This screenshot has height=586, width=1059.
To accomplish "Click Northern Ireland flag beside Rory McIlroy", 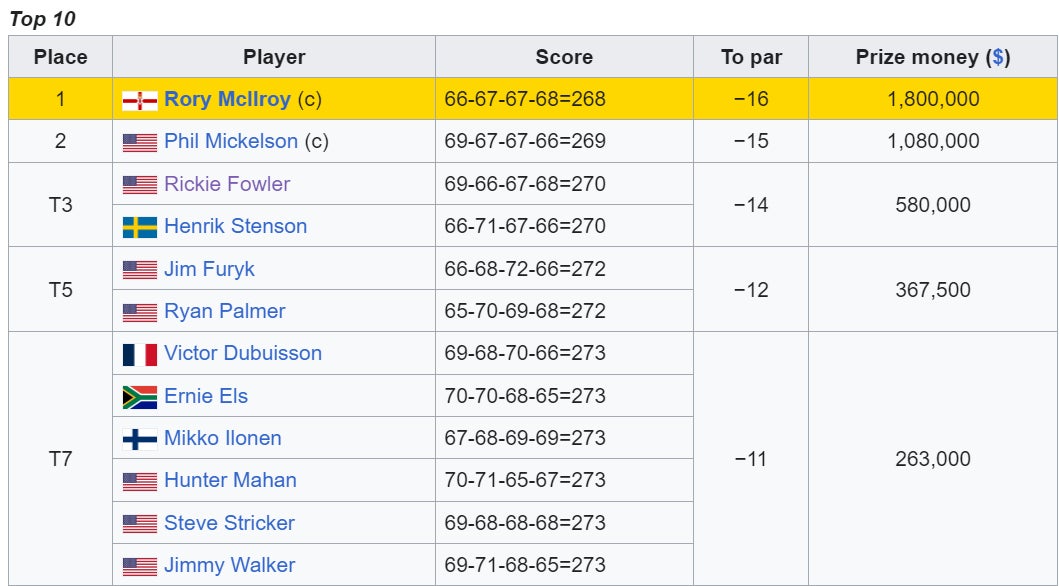I will [x=139, y=100].
